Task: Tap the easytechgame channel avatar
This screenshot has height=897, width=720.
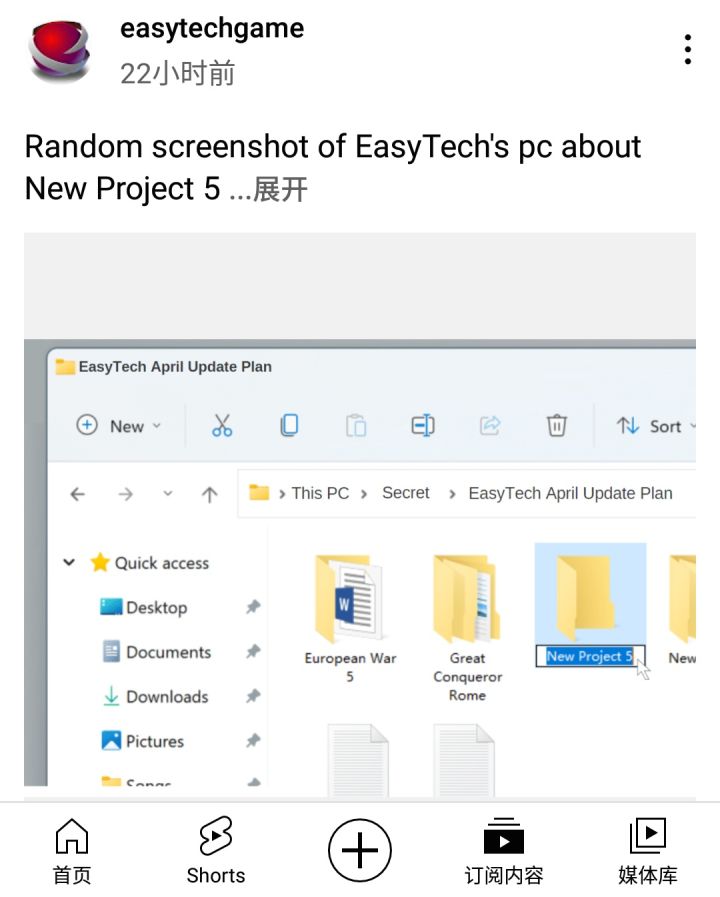Action: click(61, 52)
